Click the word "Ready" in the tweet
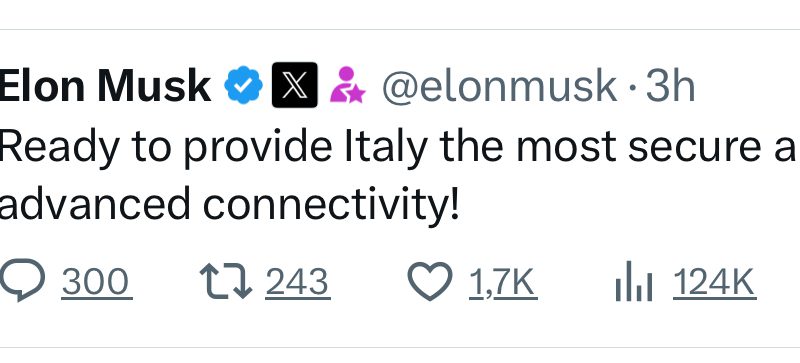Screen dimensions: 800x363 tap(59, 148)
